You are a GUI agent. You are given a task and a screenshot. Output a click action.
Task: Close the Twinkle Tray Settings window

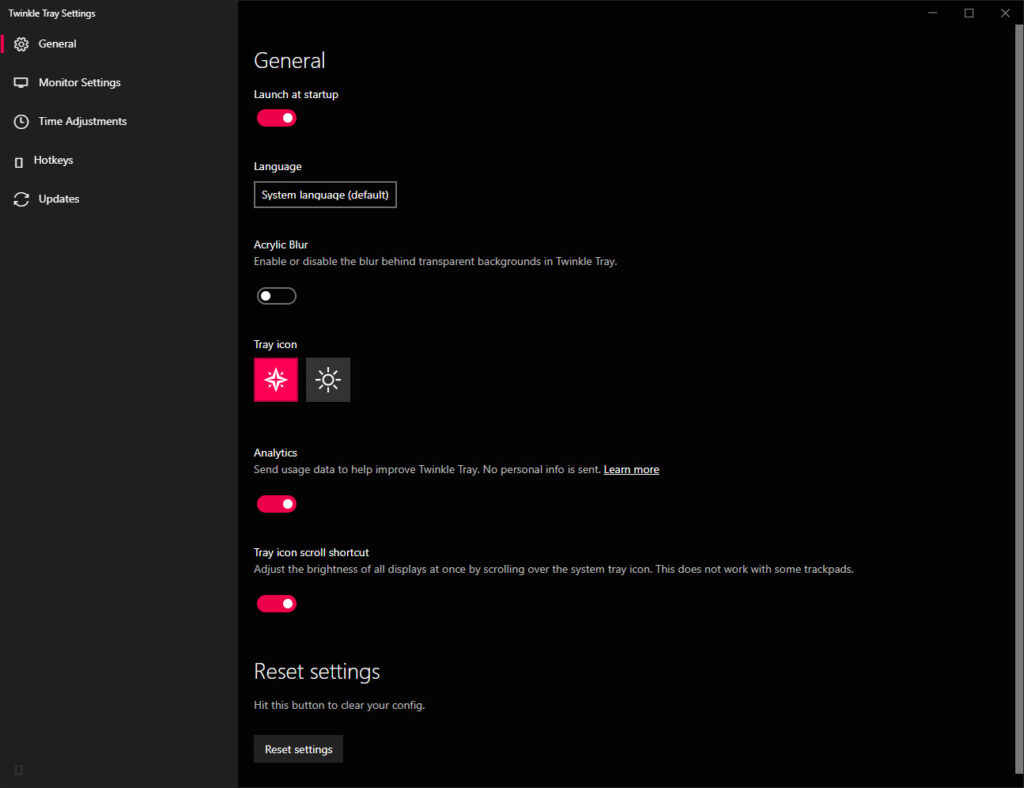point(1005,13)
